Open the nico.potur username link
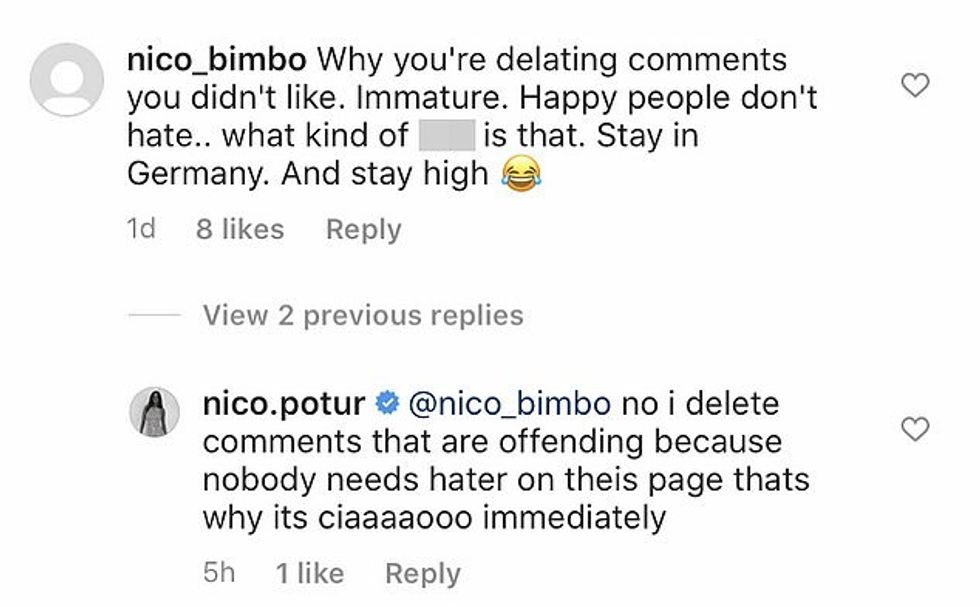The height and width of the screenshot is (607, 980). point(283,405)
